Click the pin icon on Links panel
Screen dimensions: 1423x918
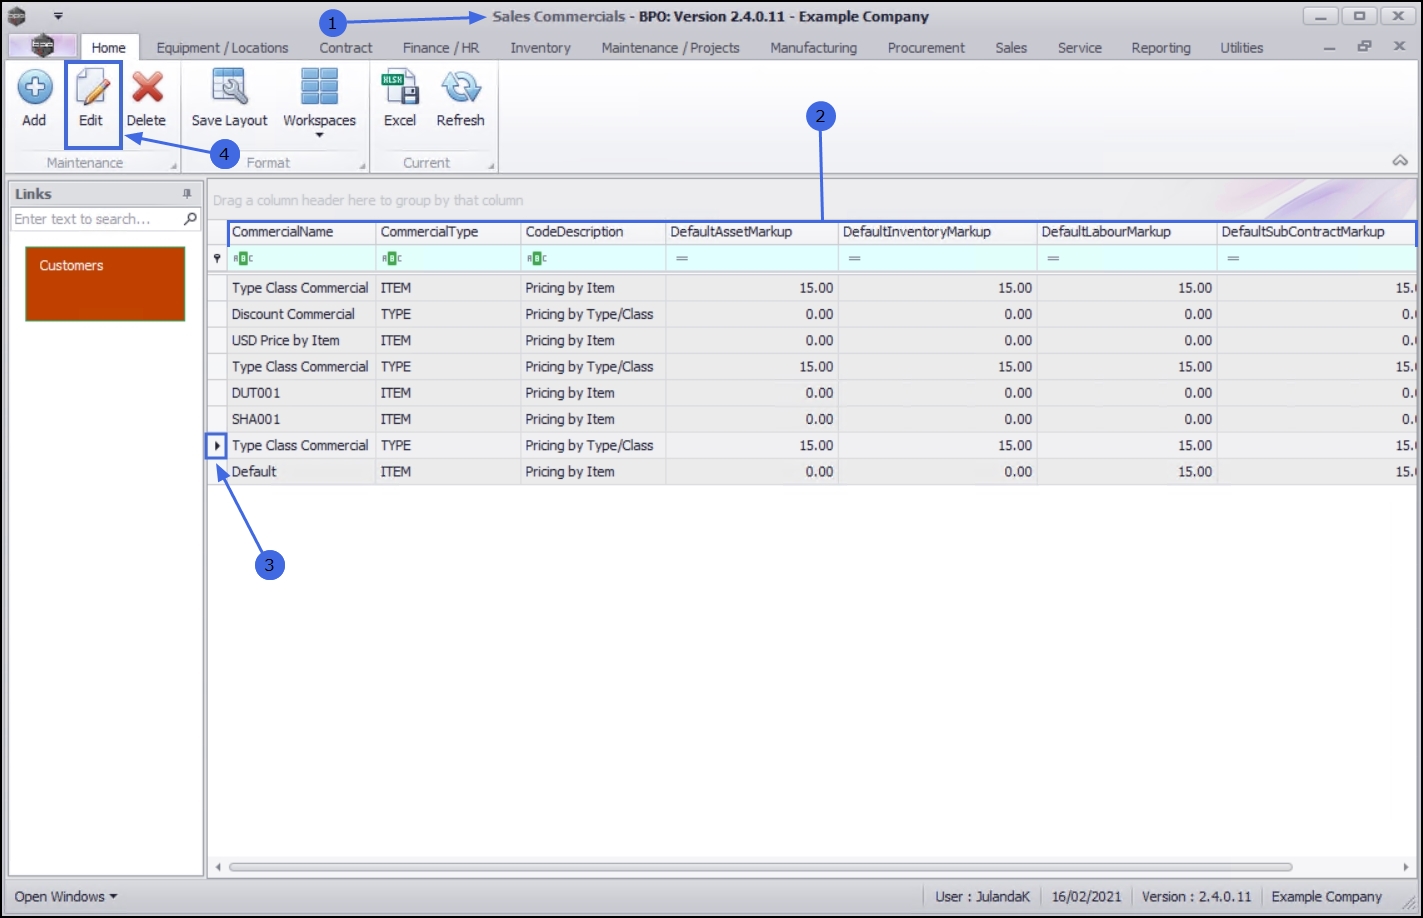pyautogui.click(x=187, y=194)
